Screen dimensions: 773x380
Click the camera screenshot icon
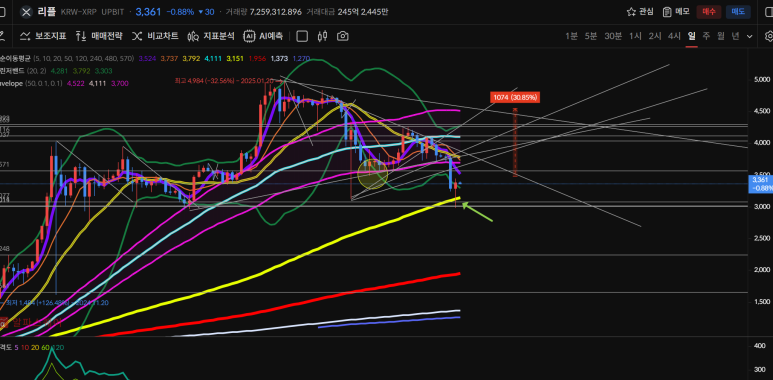[343, 36]
